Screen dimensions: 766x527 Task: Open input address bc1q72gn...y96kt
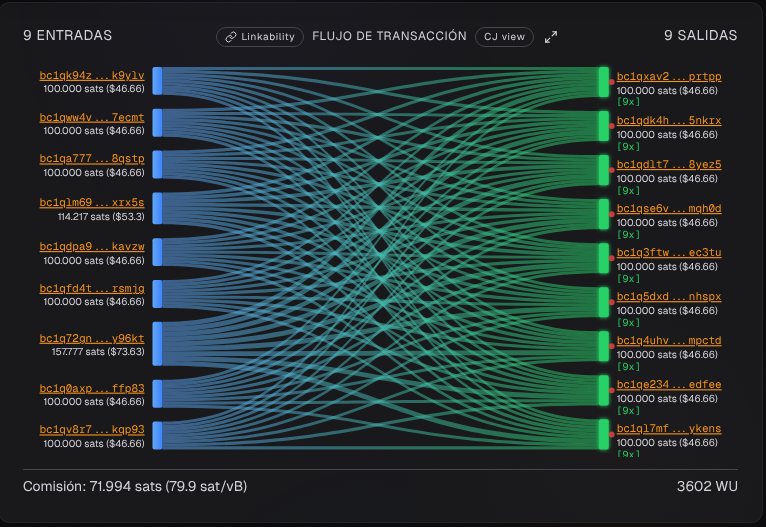click(x=92, y=338)
